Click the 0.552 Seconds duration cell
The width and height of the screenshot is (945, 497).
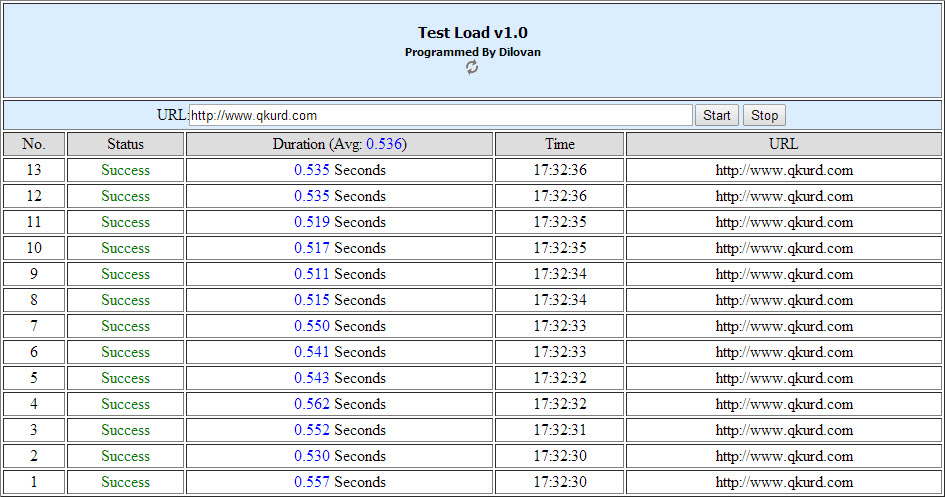[339, 430]
